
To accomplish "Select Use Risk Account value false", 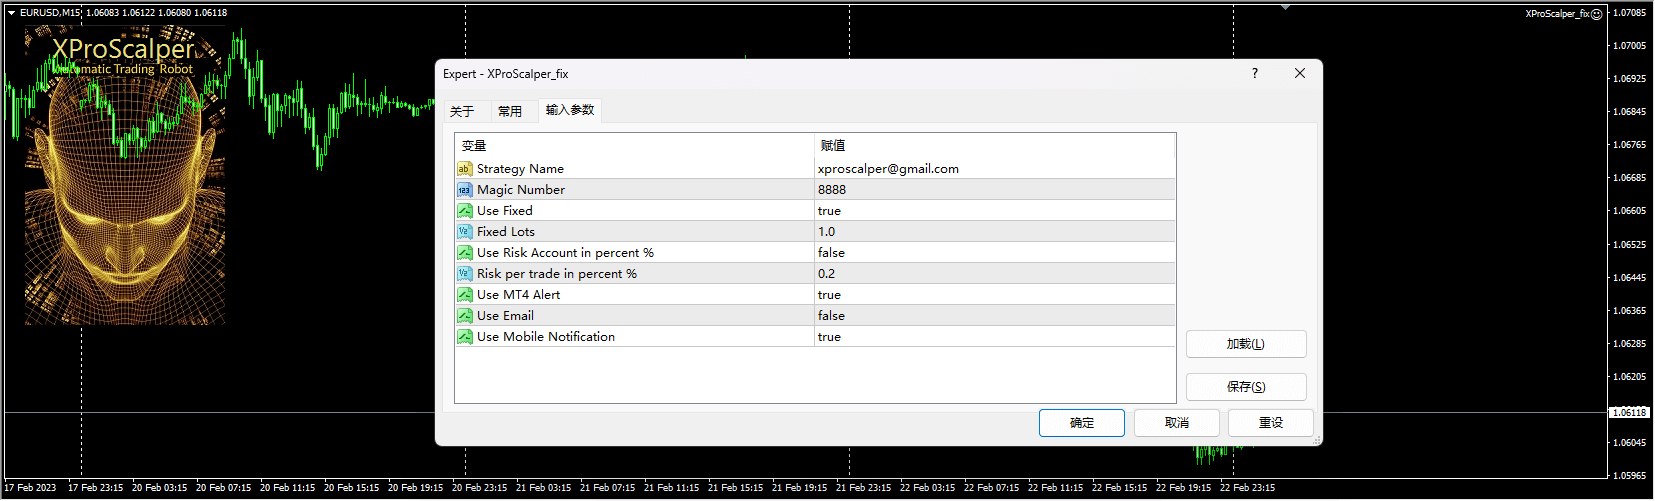I will [831, 253].
